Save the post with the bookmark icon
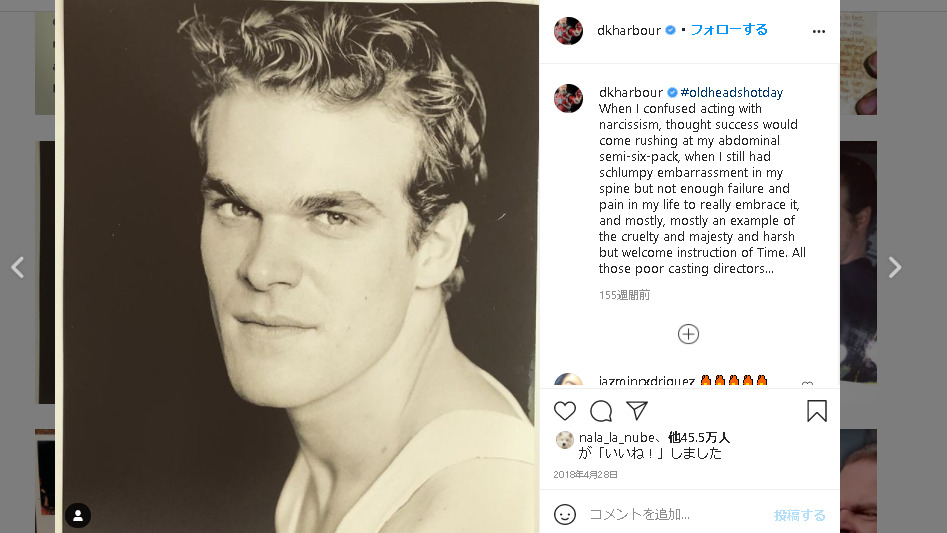The image size is (947, 533). (817, 411)
